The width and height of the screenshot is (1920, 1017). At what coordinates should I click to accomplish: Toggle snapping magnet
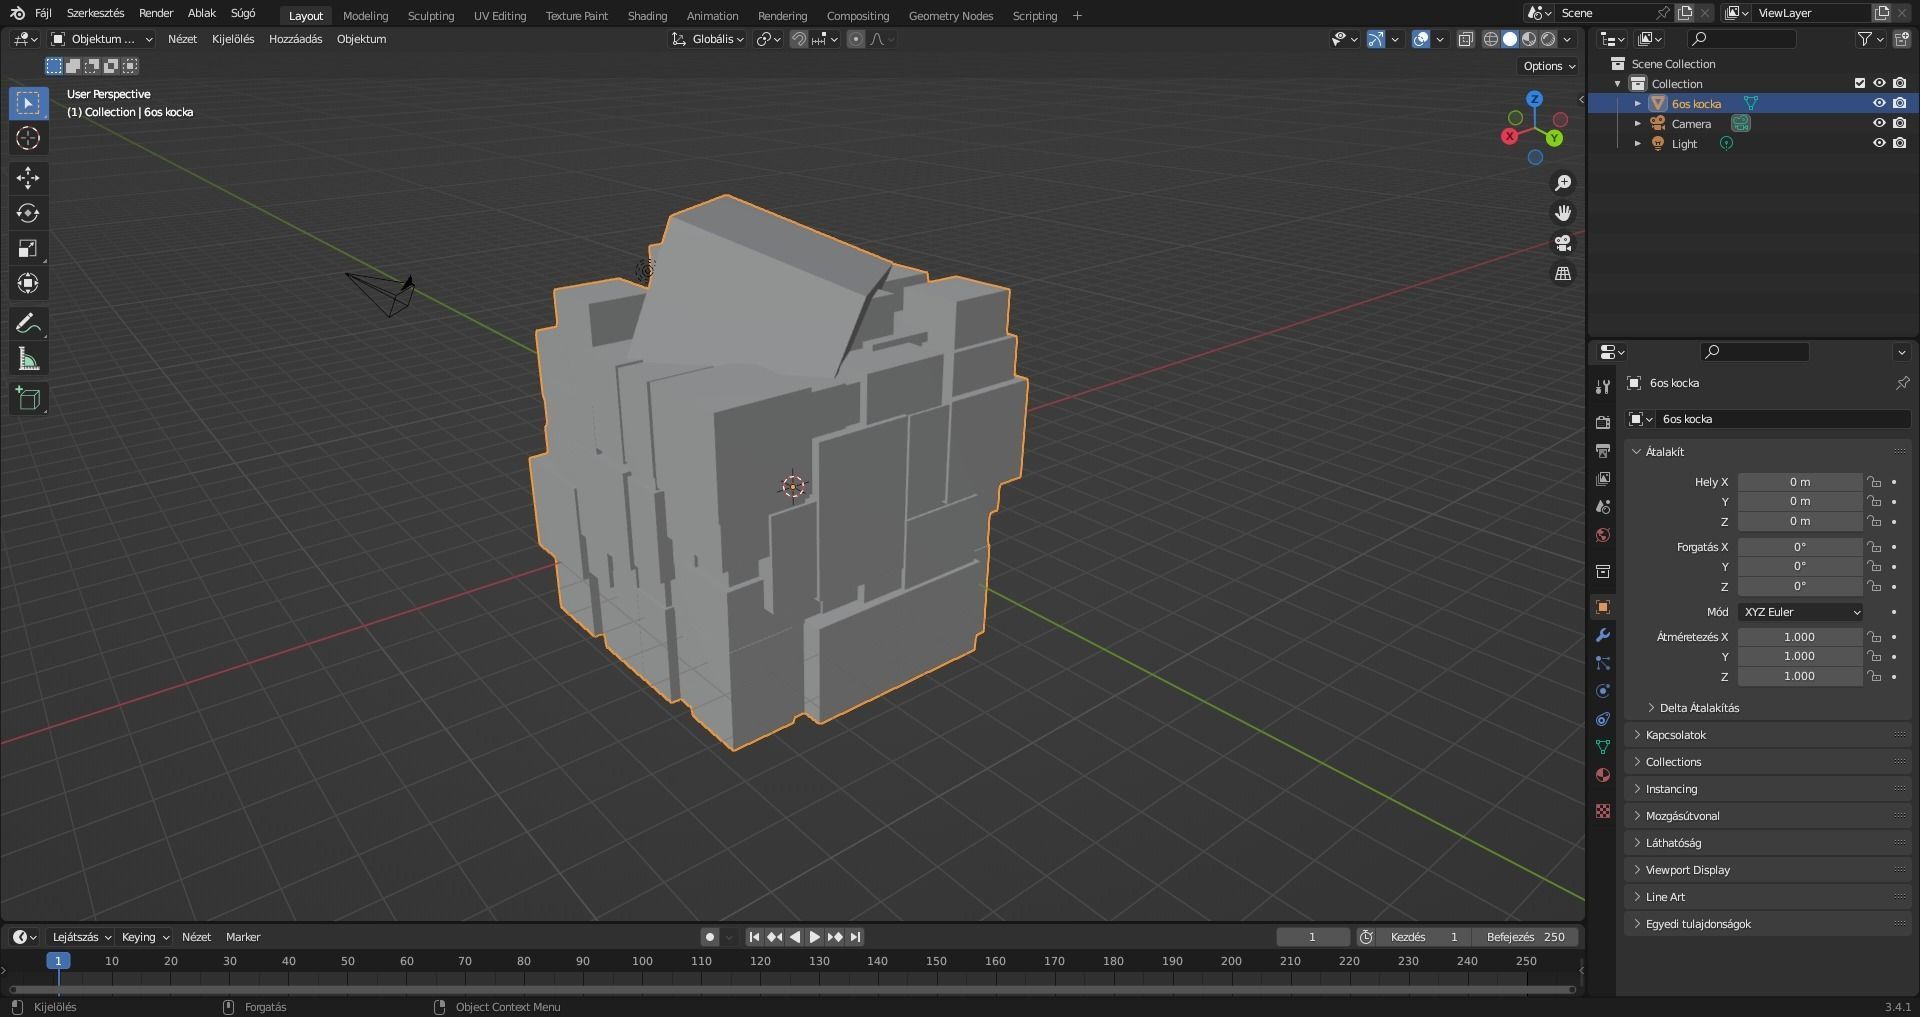[798, 39]
